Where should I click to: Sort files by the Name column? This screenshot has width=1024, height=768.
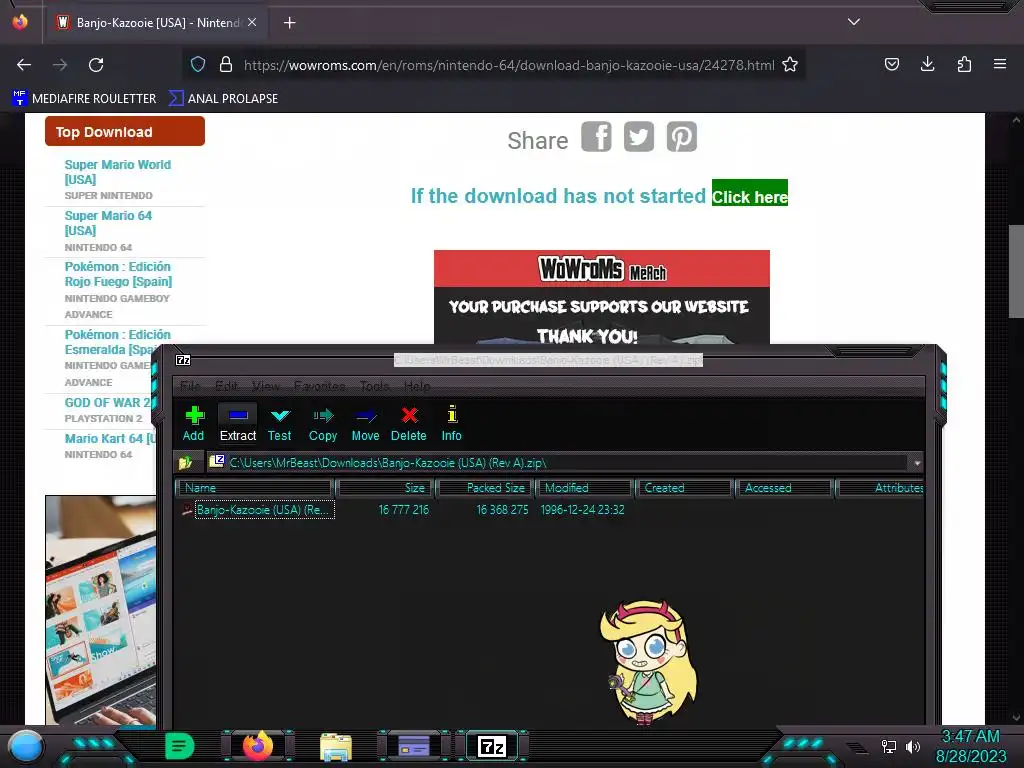[255, 488]
